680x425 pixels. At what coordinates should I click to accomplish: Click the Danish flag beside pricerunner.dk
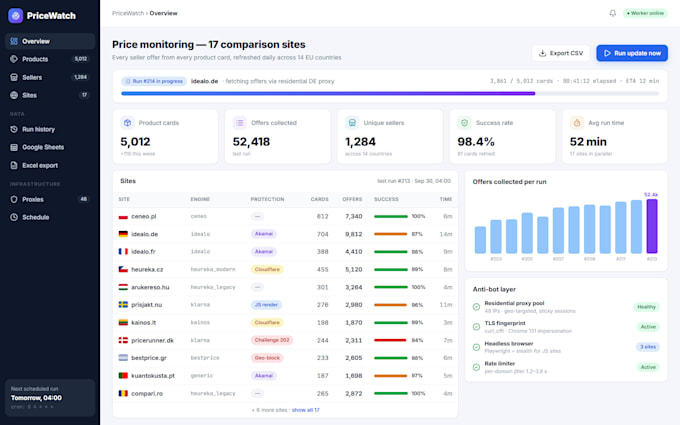(123, 340)
